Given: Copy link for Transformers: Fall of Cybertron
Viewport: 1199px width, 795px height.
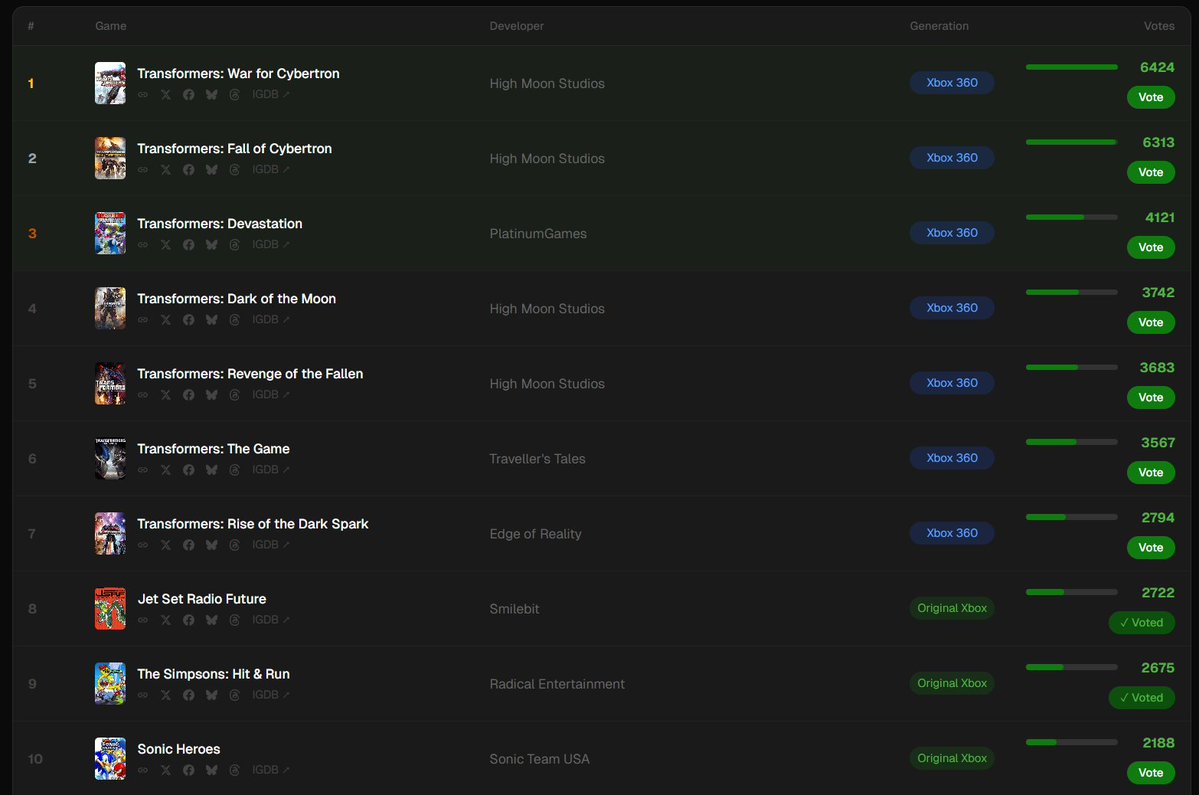Looking at the screenshot, I should click(143, 170).
